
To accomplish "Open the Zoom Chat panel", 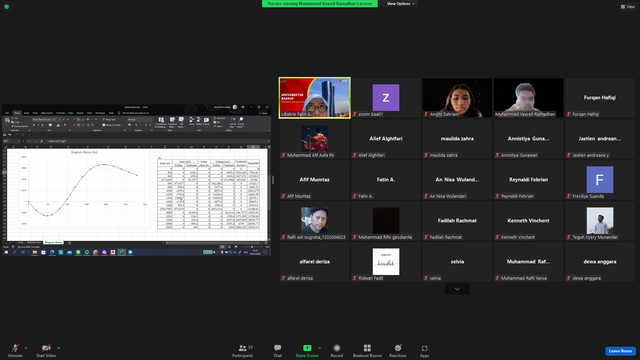I will pos(278,350).
